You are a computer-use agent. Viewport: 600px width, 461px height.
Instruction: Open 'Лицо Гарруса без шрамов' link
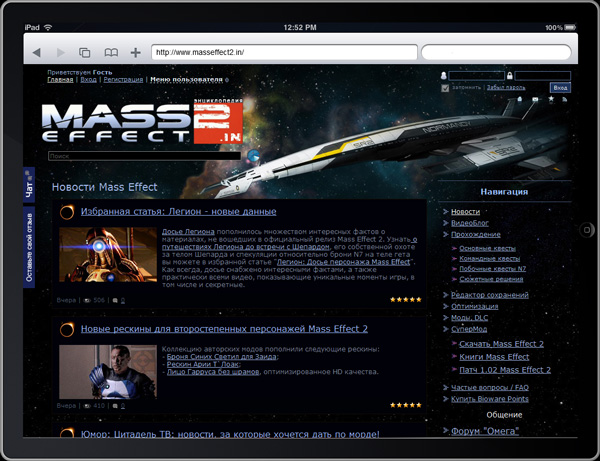(213, 372)
